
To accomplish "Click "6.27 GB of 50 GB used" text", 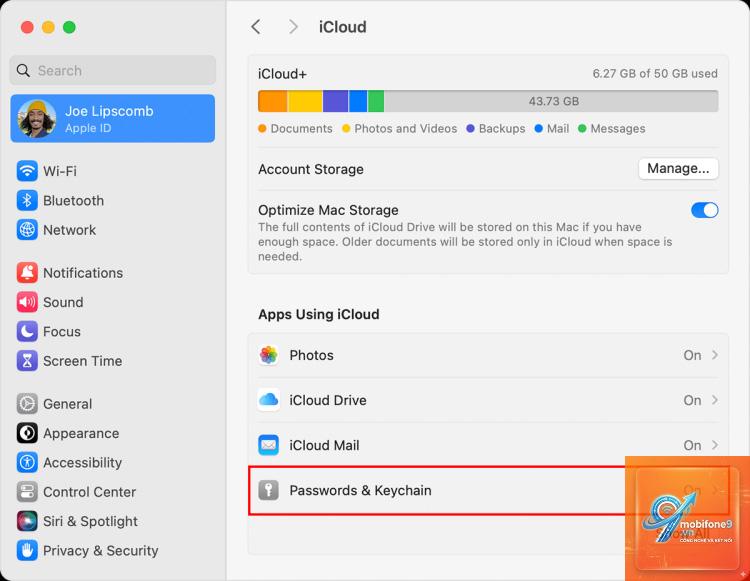I will click(x=655, y=74).
